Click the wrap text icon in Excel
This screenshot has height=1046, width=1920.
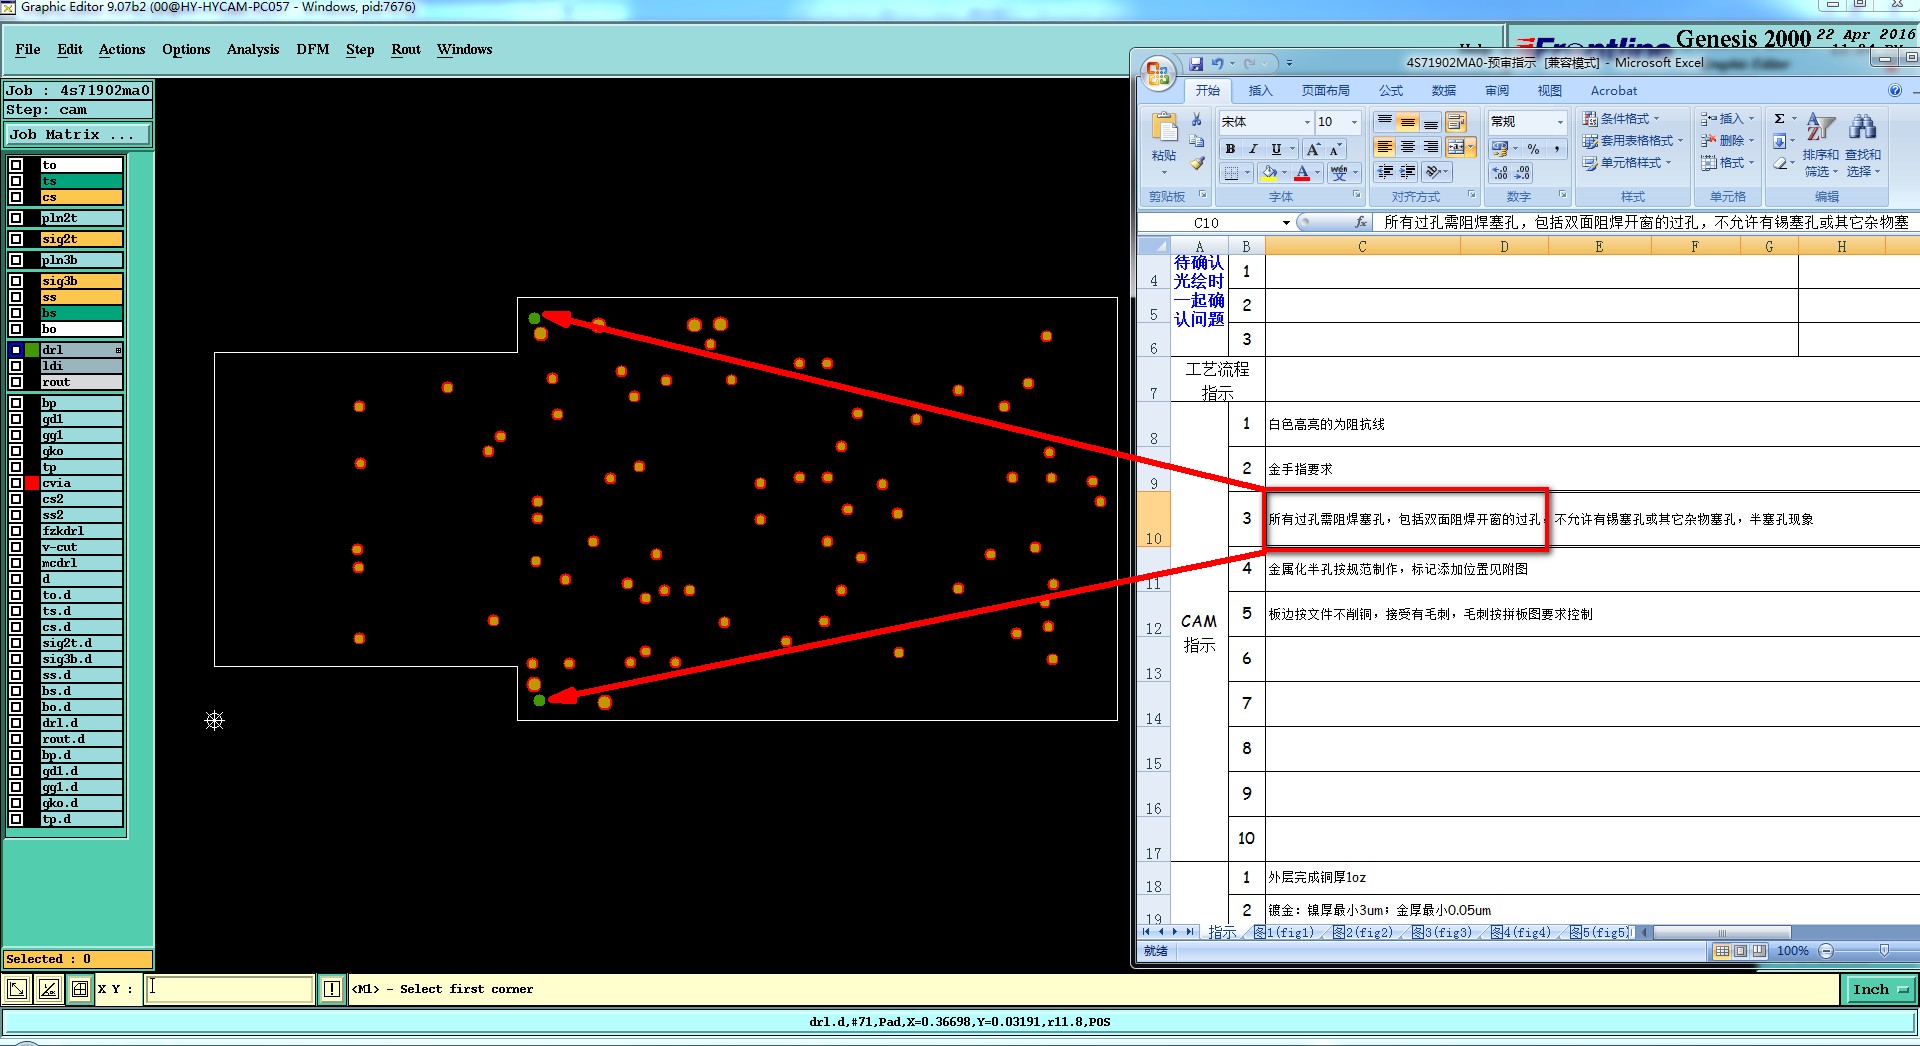coord(1456,122)
